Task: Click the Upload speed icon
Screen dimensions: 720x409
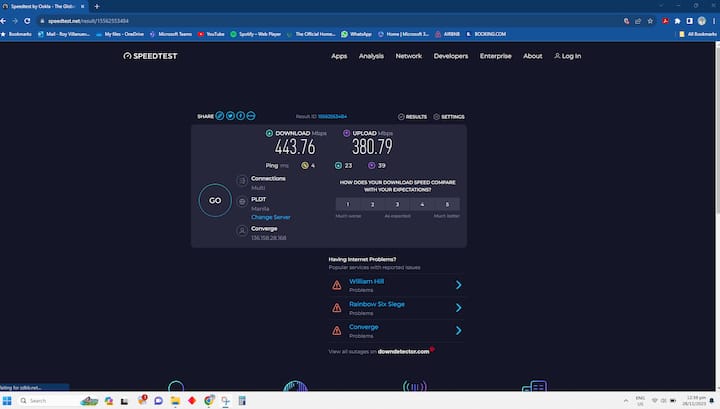Action: point(347,133)
